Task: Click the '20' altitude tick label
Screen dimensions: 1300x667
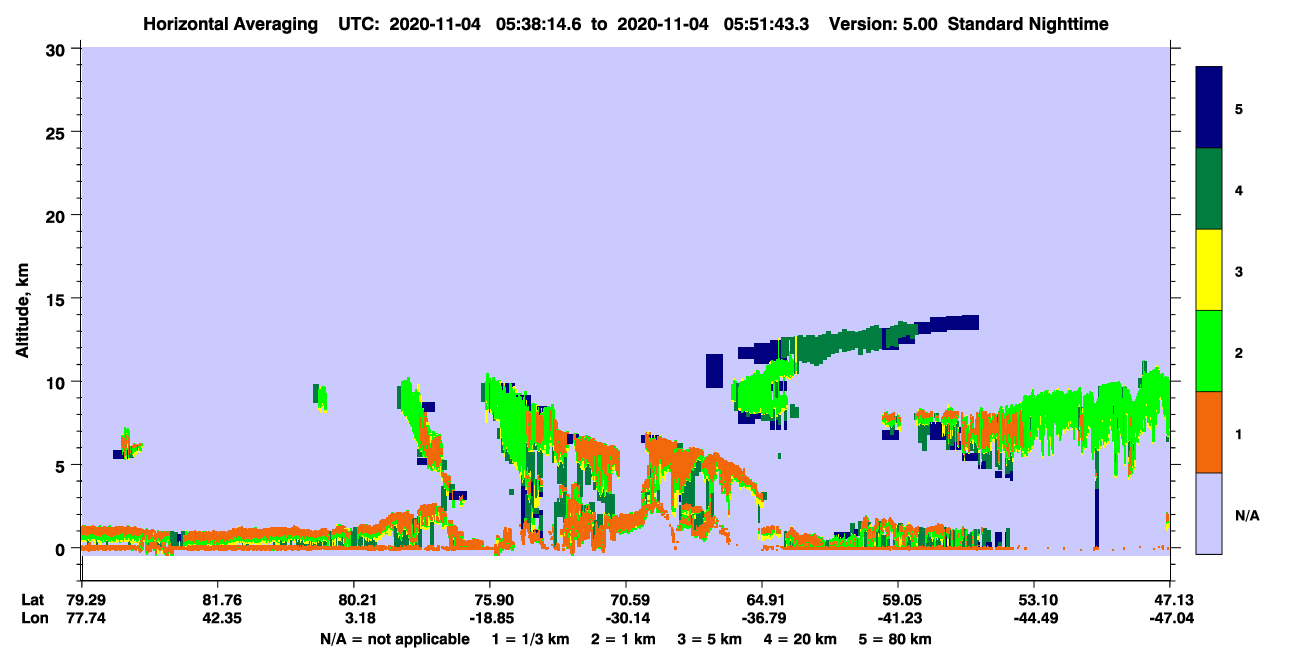Action: click(x=58, y=215)
